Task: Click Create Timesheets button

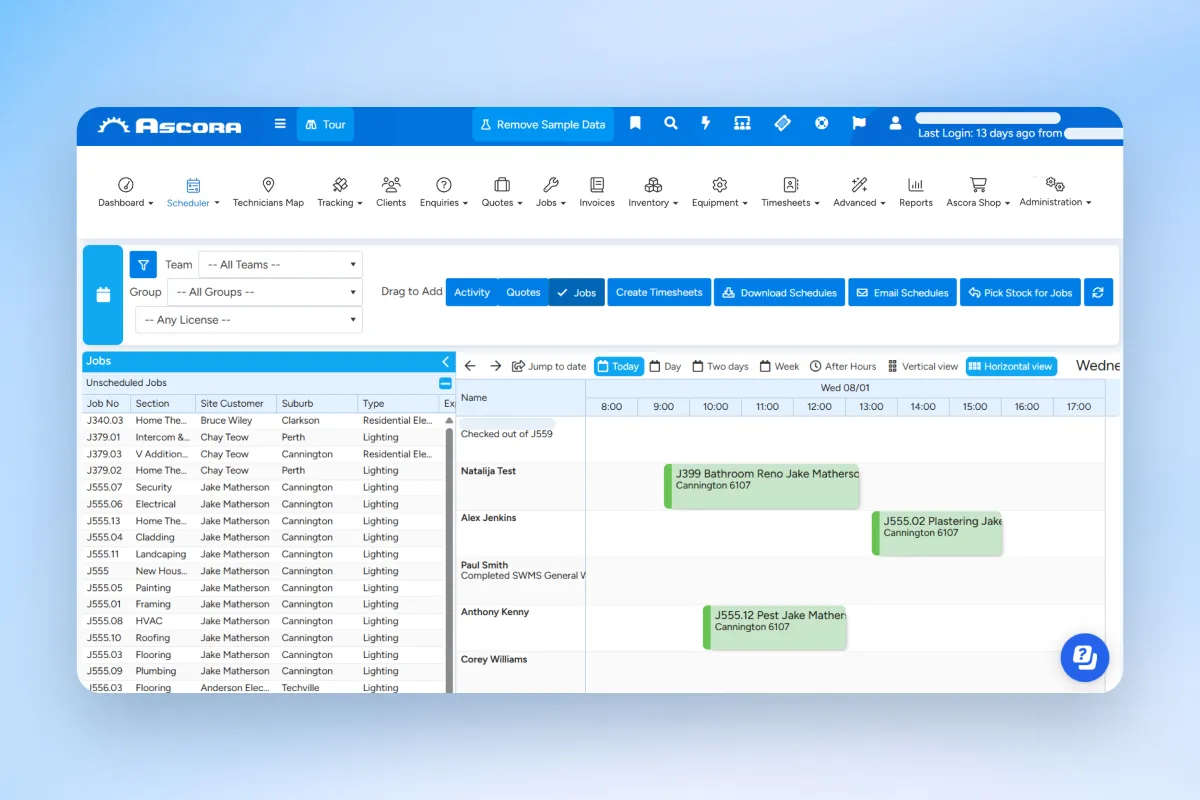Action: [659, 292]
